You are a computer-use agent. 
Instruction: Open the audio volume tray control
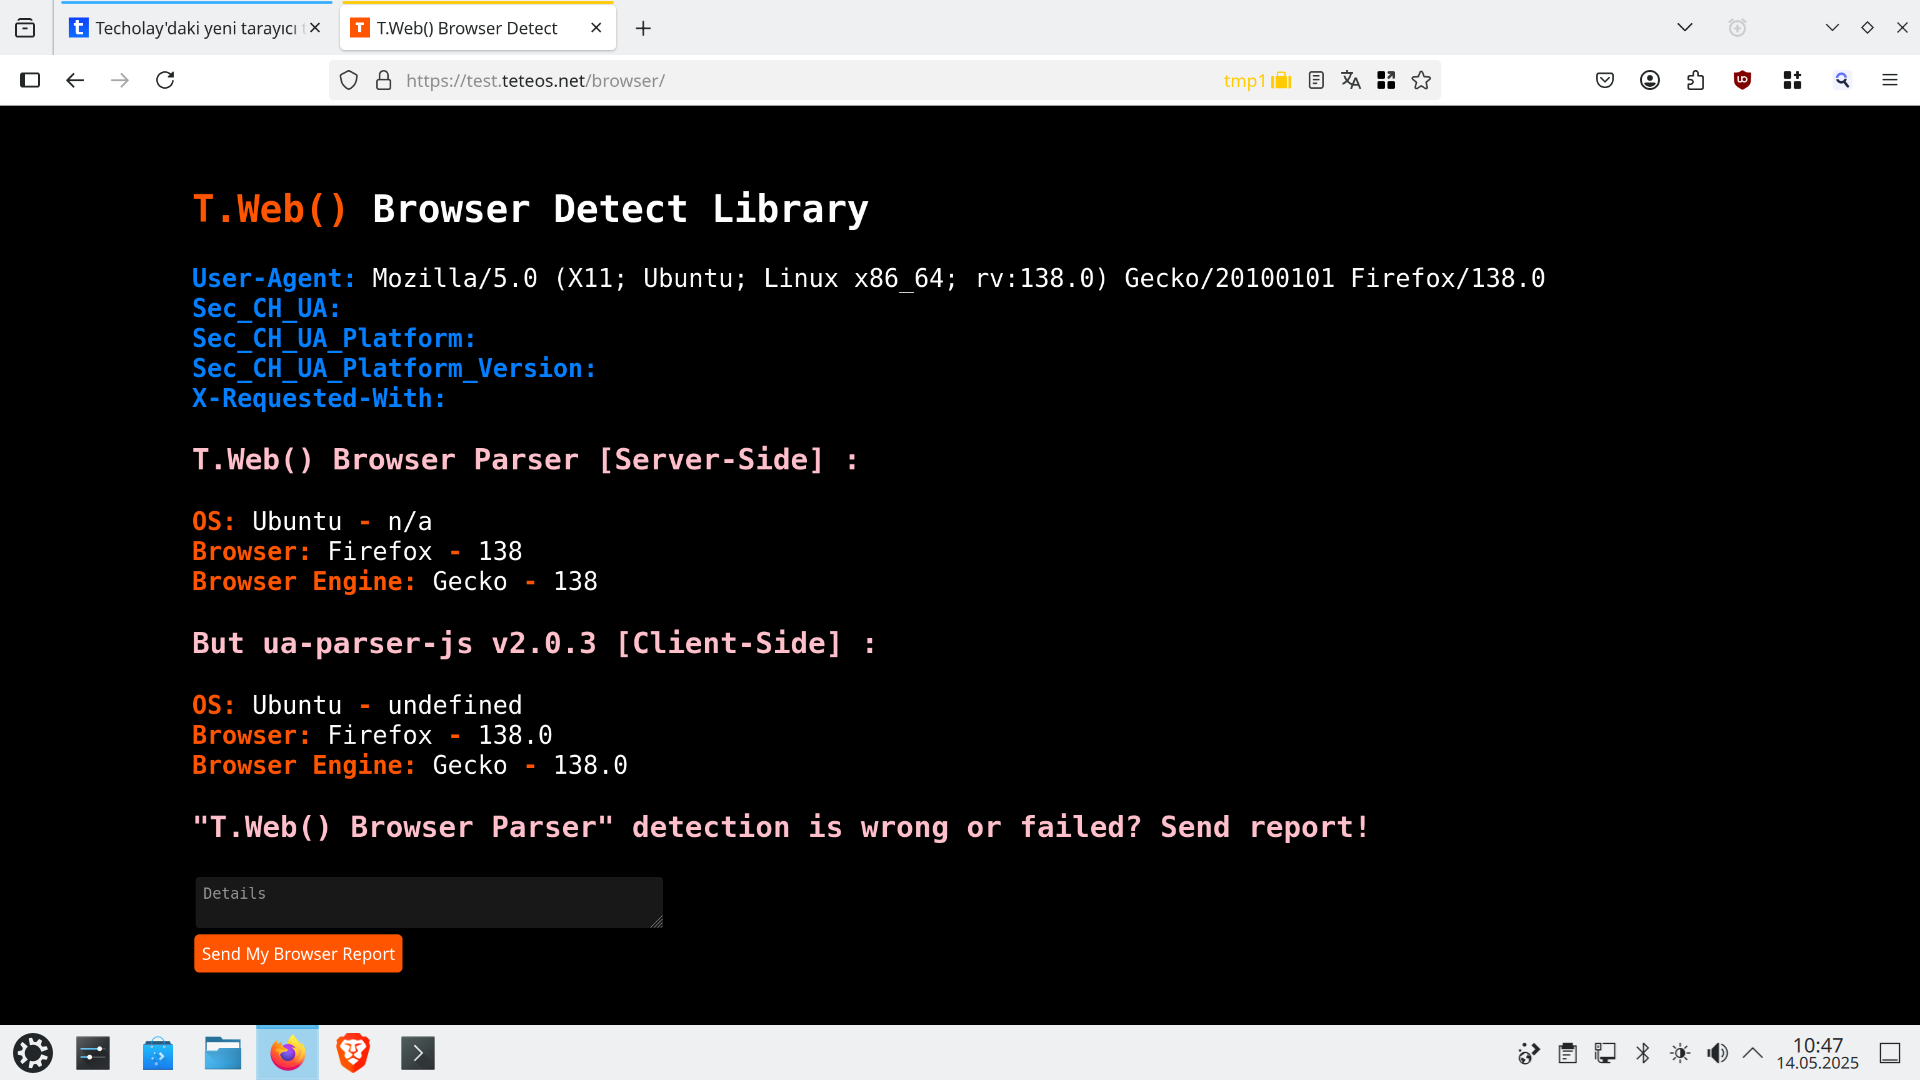click(x=1717, y=1053)
